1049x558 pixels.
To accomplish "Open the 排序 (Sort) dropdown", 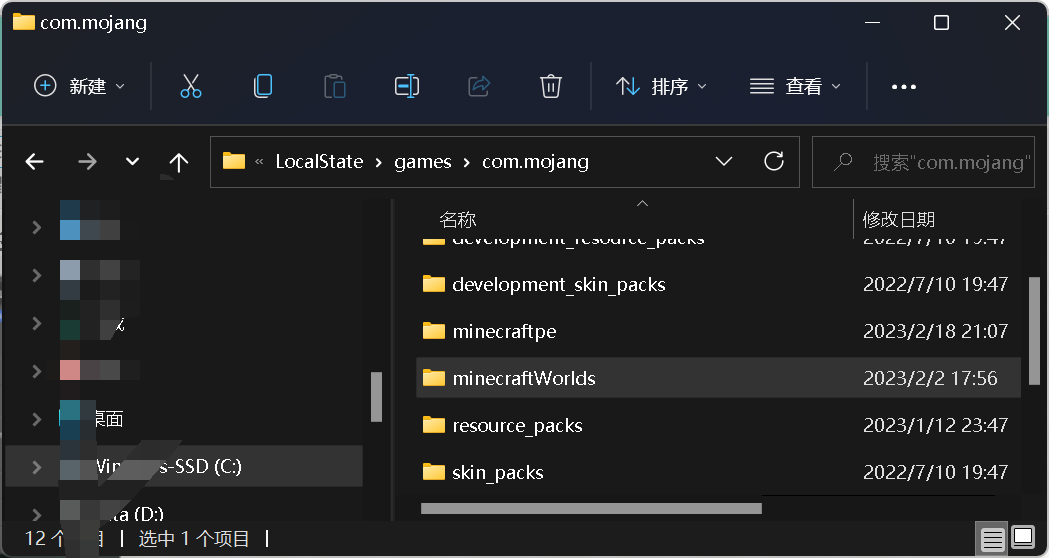I will tap(661, 86).
